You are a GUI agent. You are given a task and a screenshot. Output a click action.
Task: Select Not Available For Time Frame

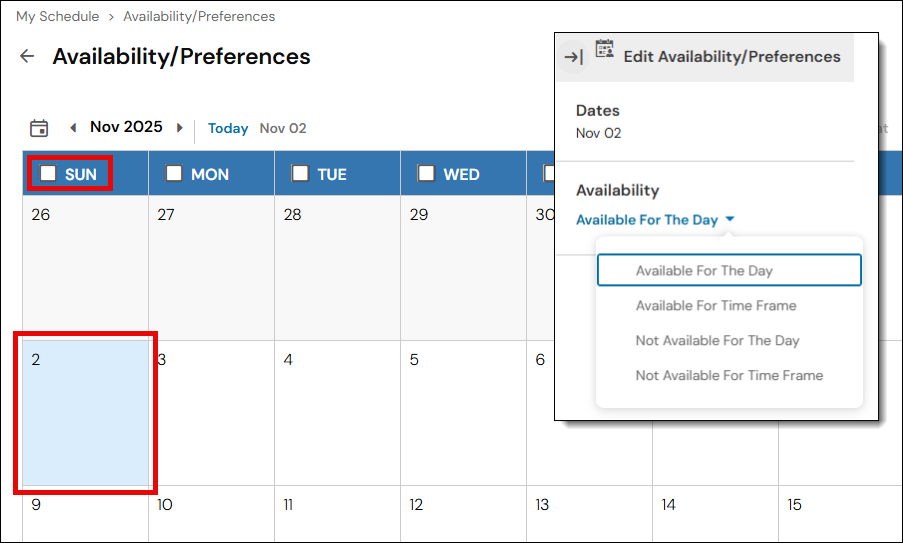click(x=729, y=375)
